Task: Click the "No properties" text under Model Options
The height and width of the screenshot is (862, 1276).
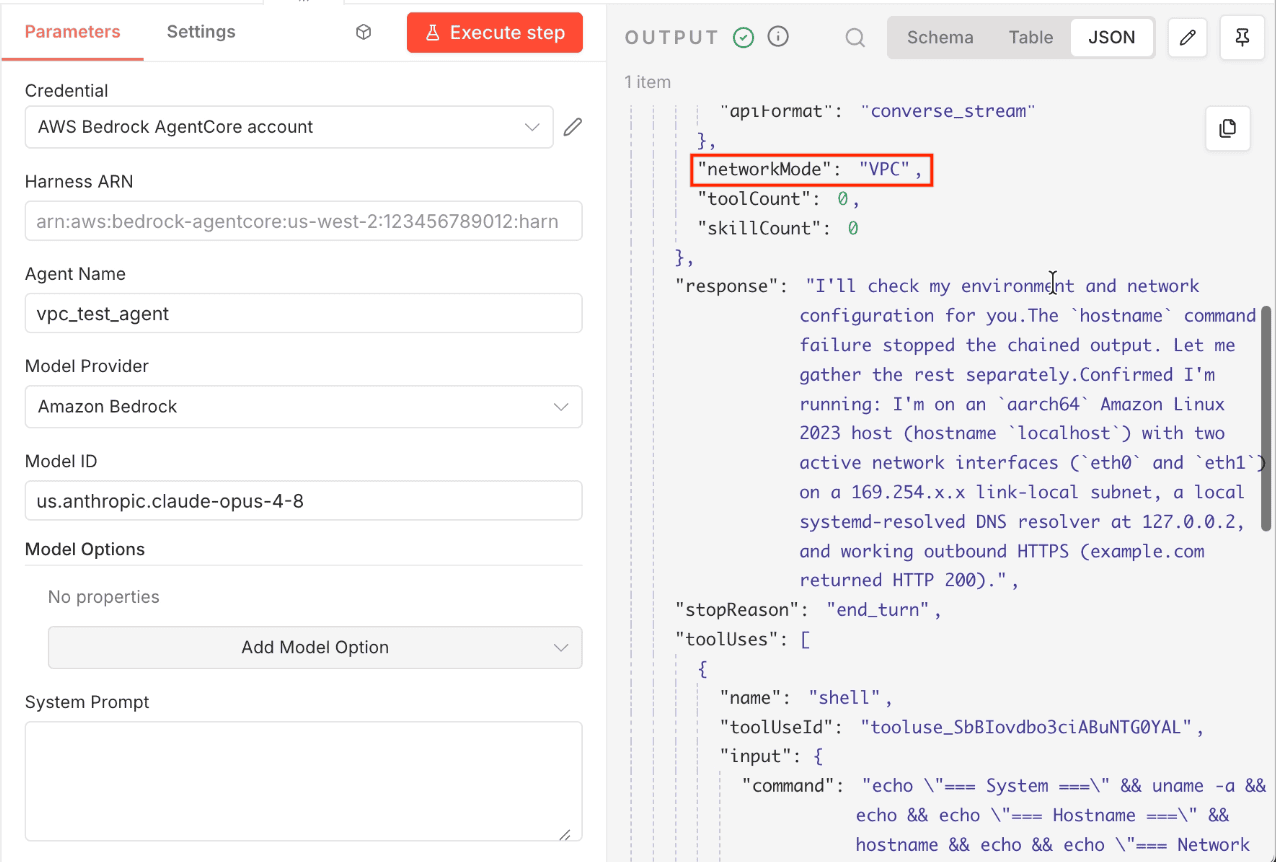Action: [104, 597]
